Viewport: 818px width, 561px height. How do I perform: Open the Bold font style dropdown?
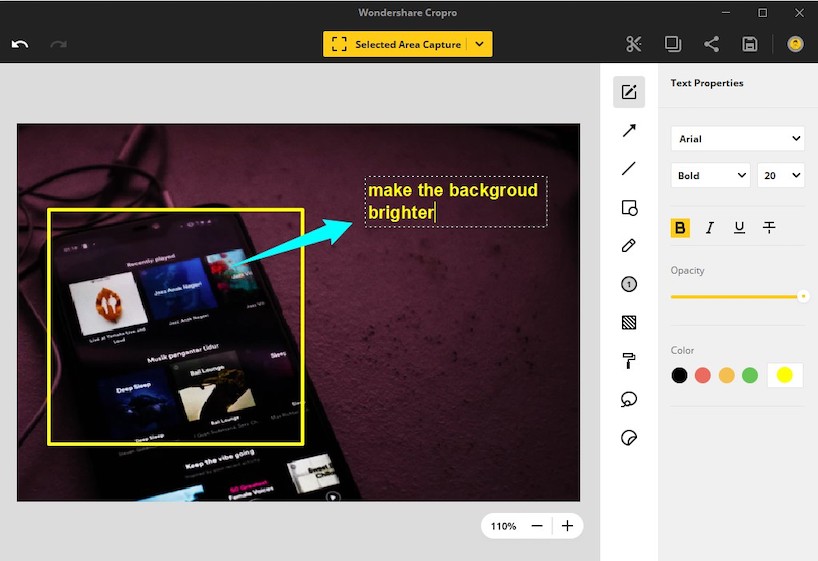tap(711, 175)
